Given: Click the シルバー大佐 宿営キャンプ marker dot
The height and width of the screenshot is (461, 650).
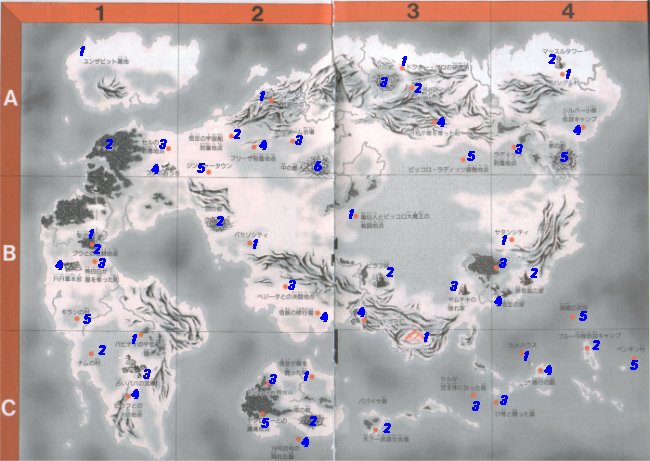Looking at the screenshot, I should 583,127.
